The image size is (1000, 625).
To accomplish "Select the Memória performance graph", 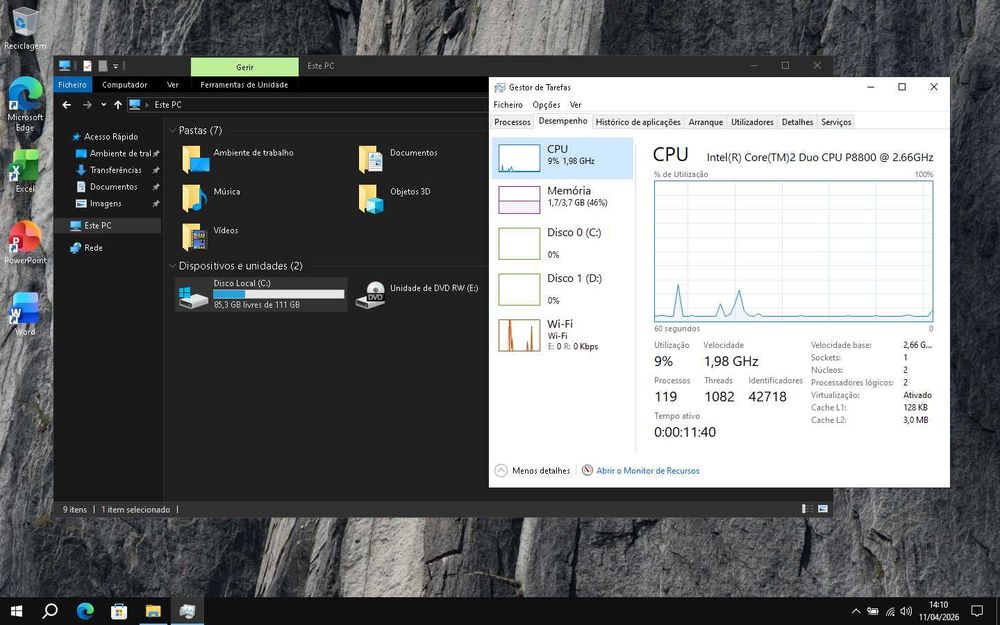I will [x=518, y=200].
